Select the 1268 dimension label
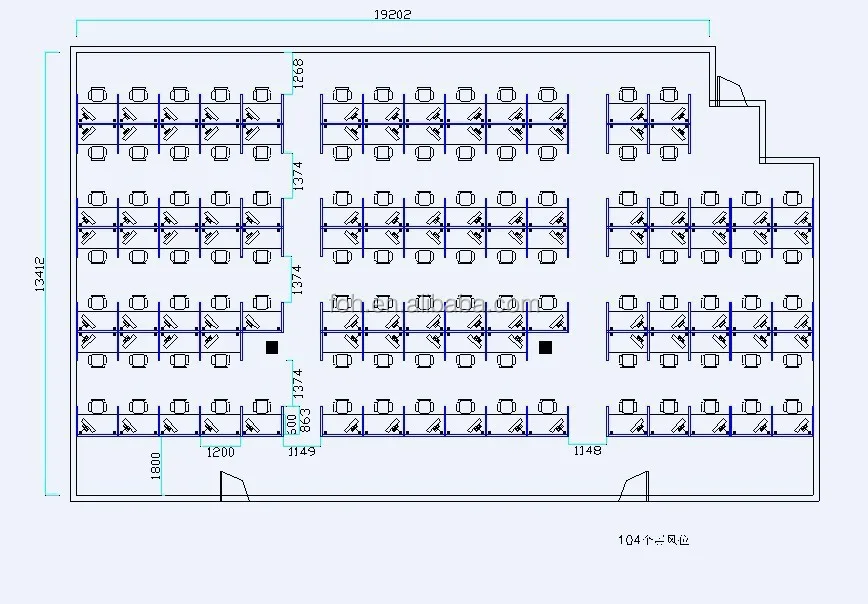 298,74
